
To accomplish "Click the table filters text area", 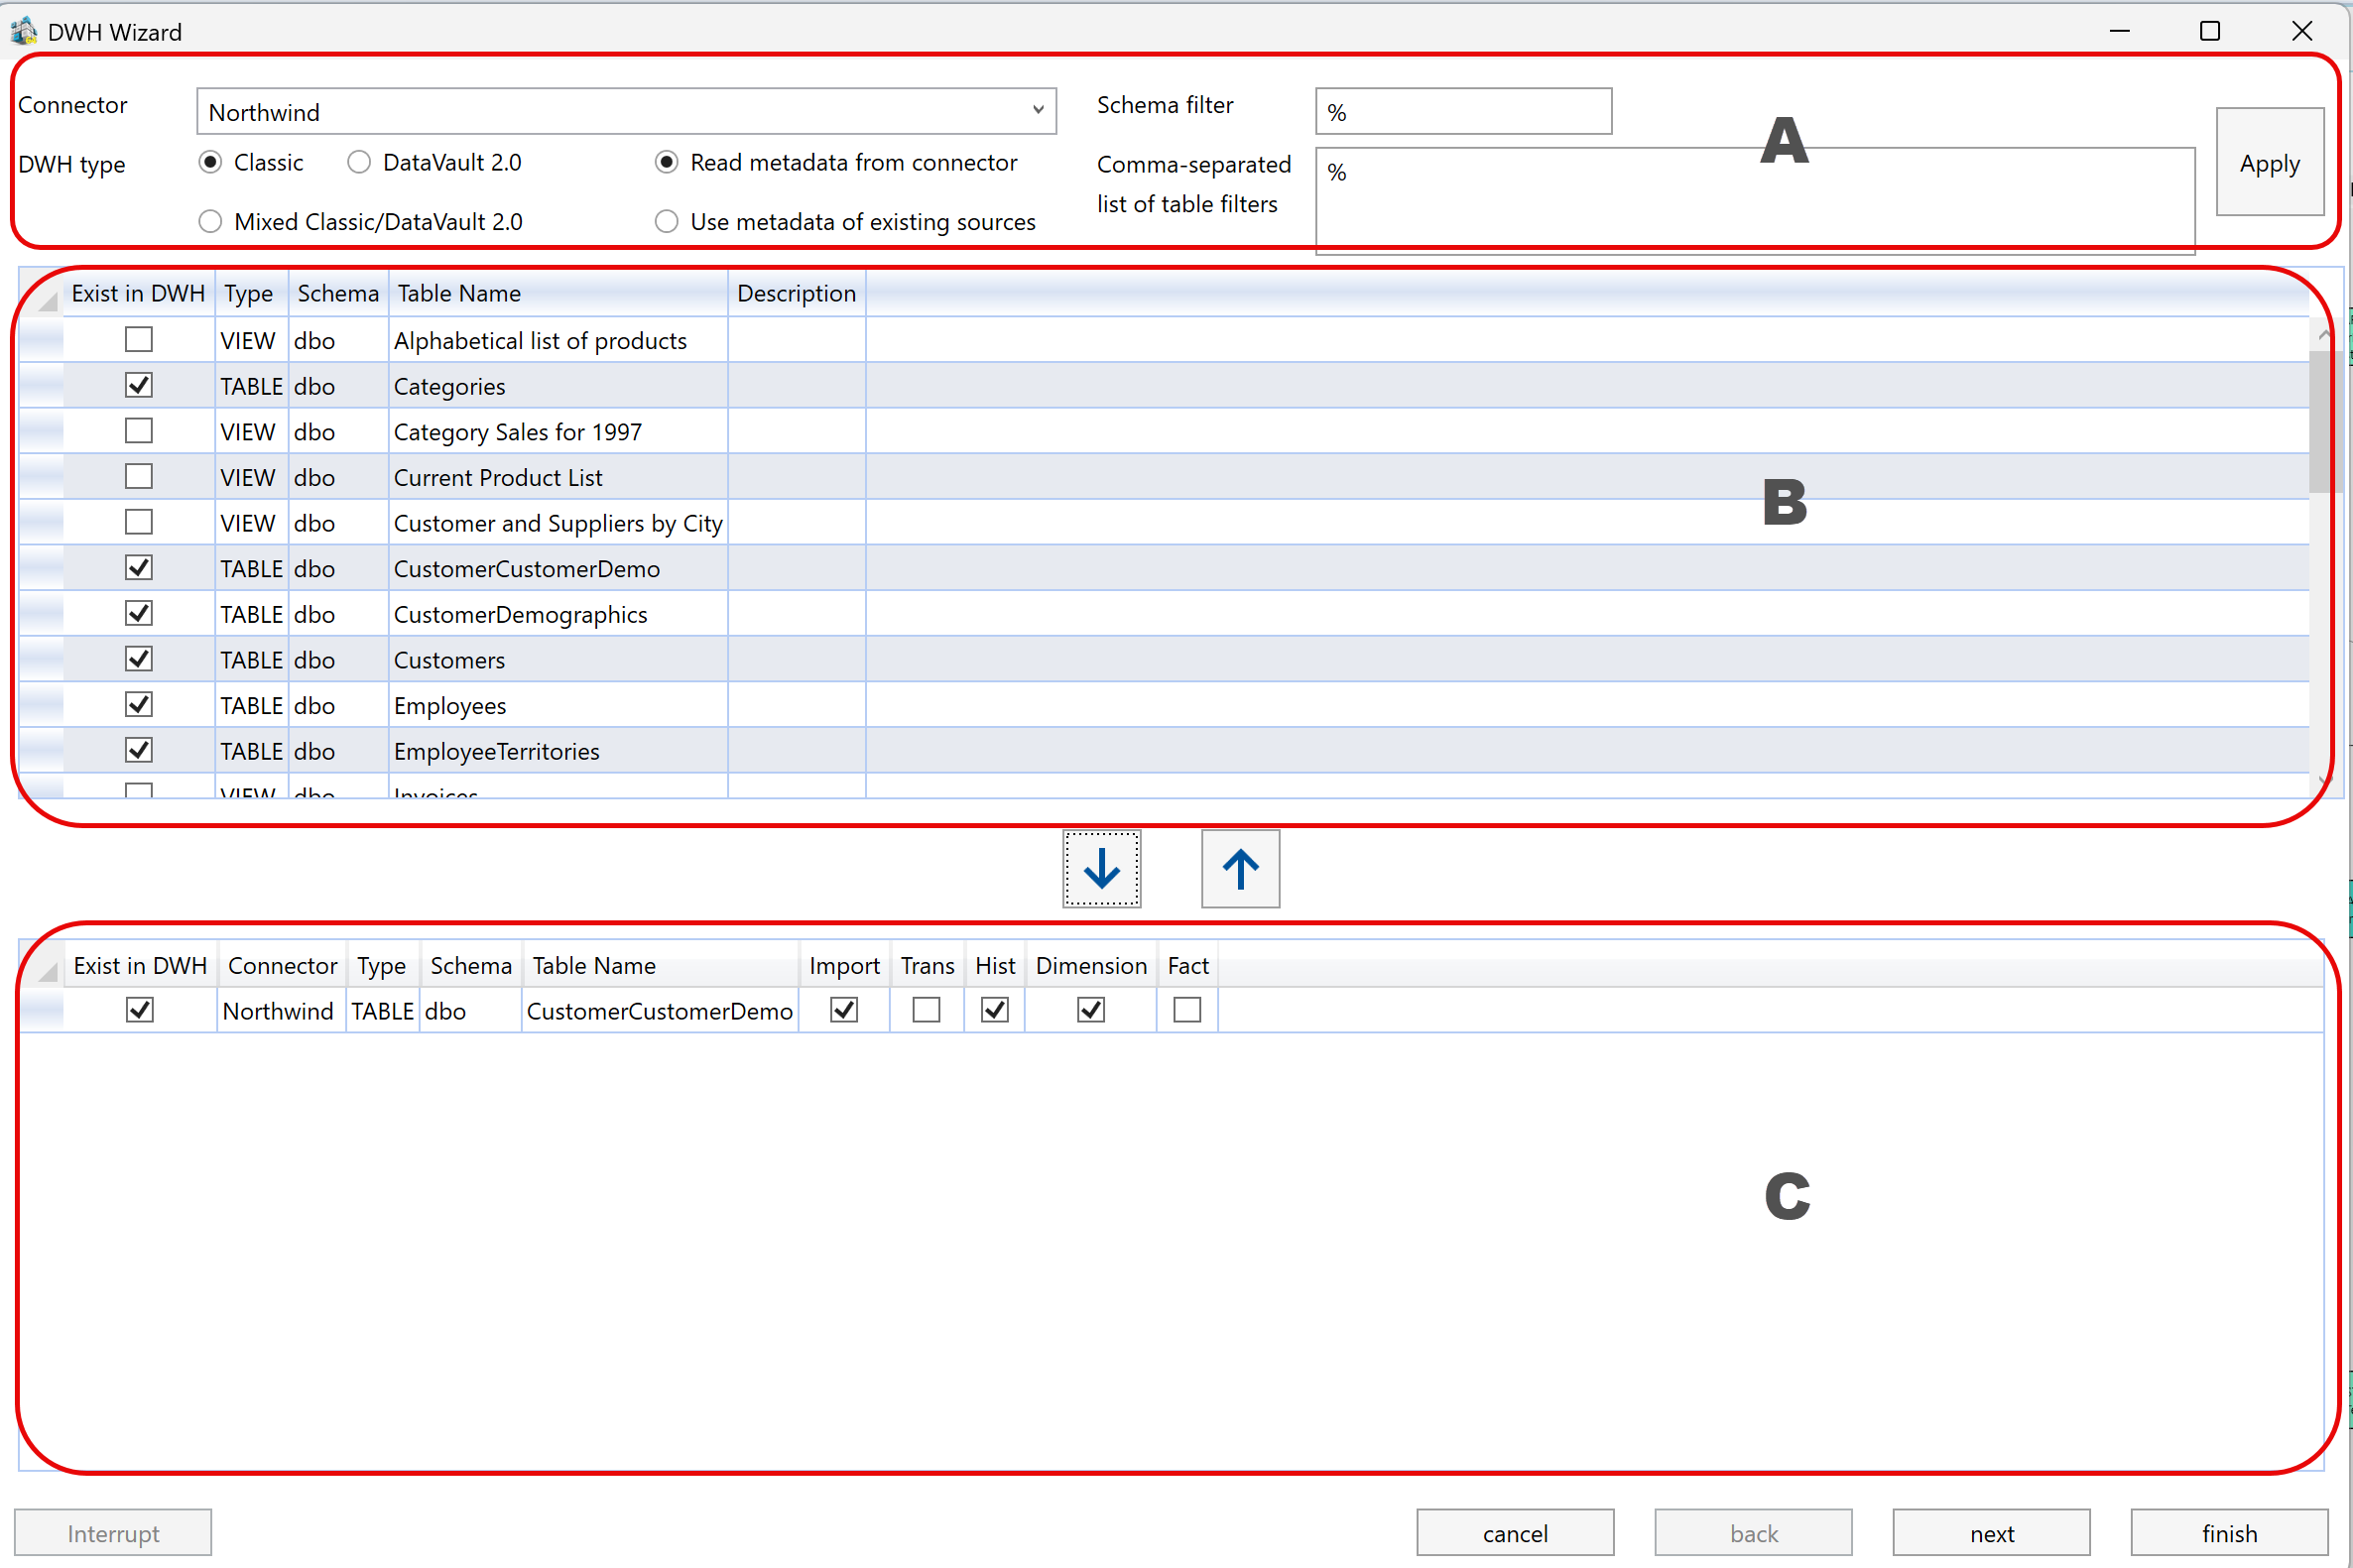I will (x=1755, y=200).
